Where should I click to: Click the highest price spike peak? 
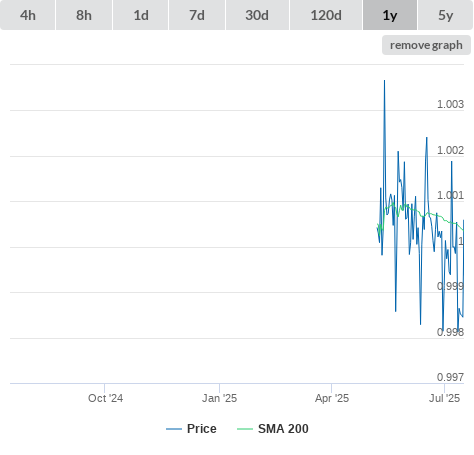[384, 81]
